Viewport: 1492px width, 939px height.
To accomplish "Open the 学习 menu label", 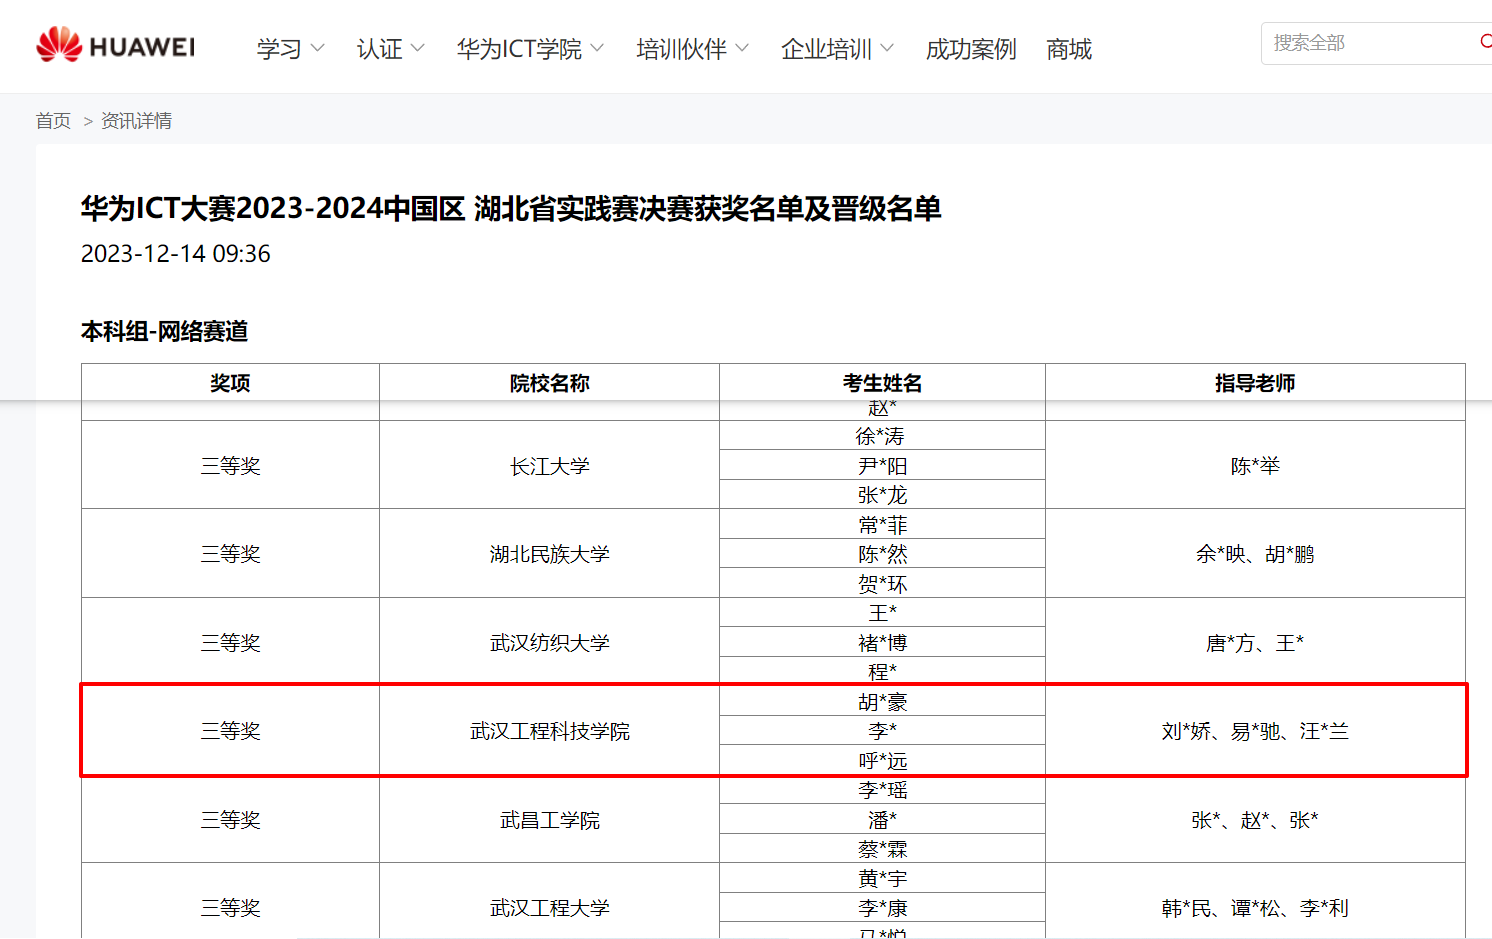I will (279, 49).
